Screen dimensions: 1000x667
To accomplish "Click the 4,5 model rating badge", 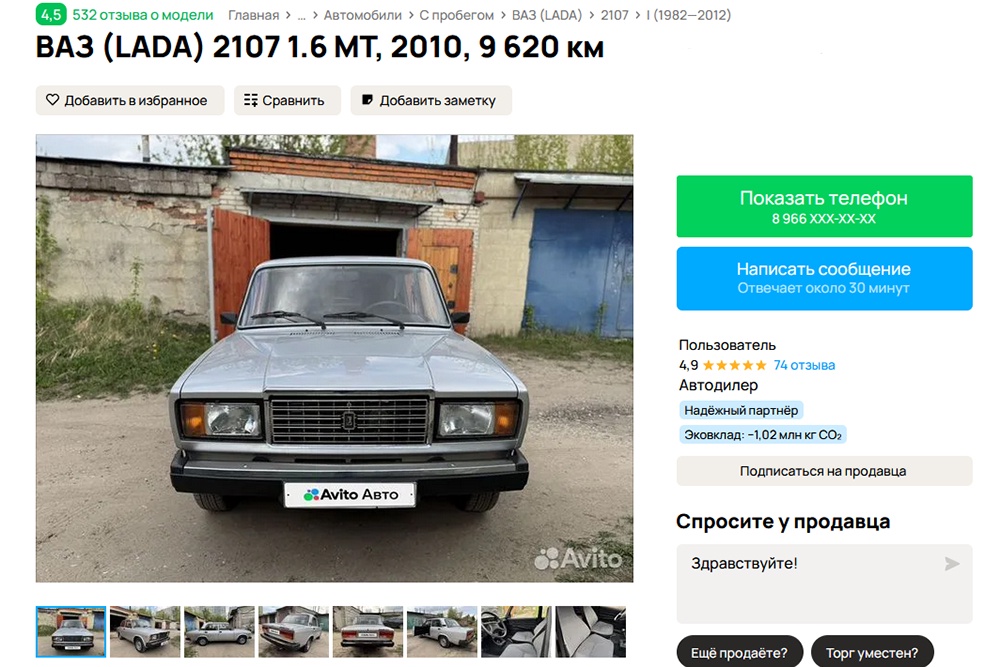I will pyautogui.click(x=51, y=14).
